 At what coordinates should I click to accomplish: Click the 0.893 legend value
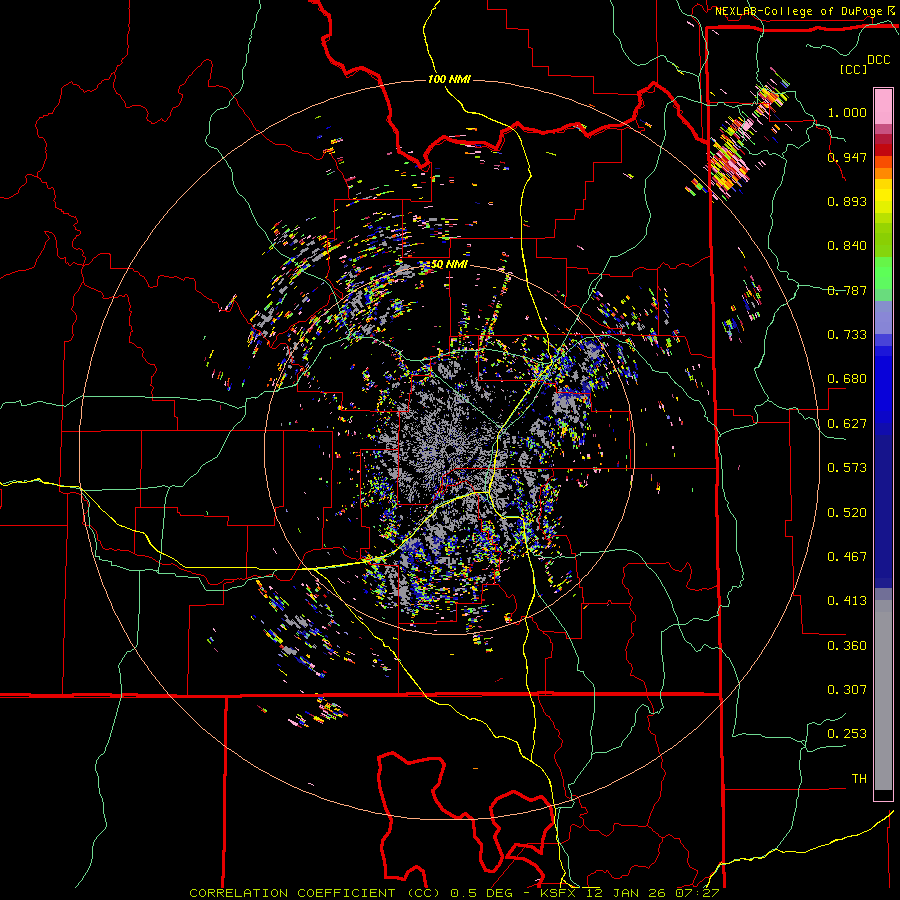point(847,201)
